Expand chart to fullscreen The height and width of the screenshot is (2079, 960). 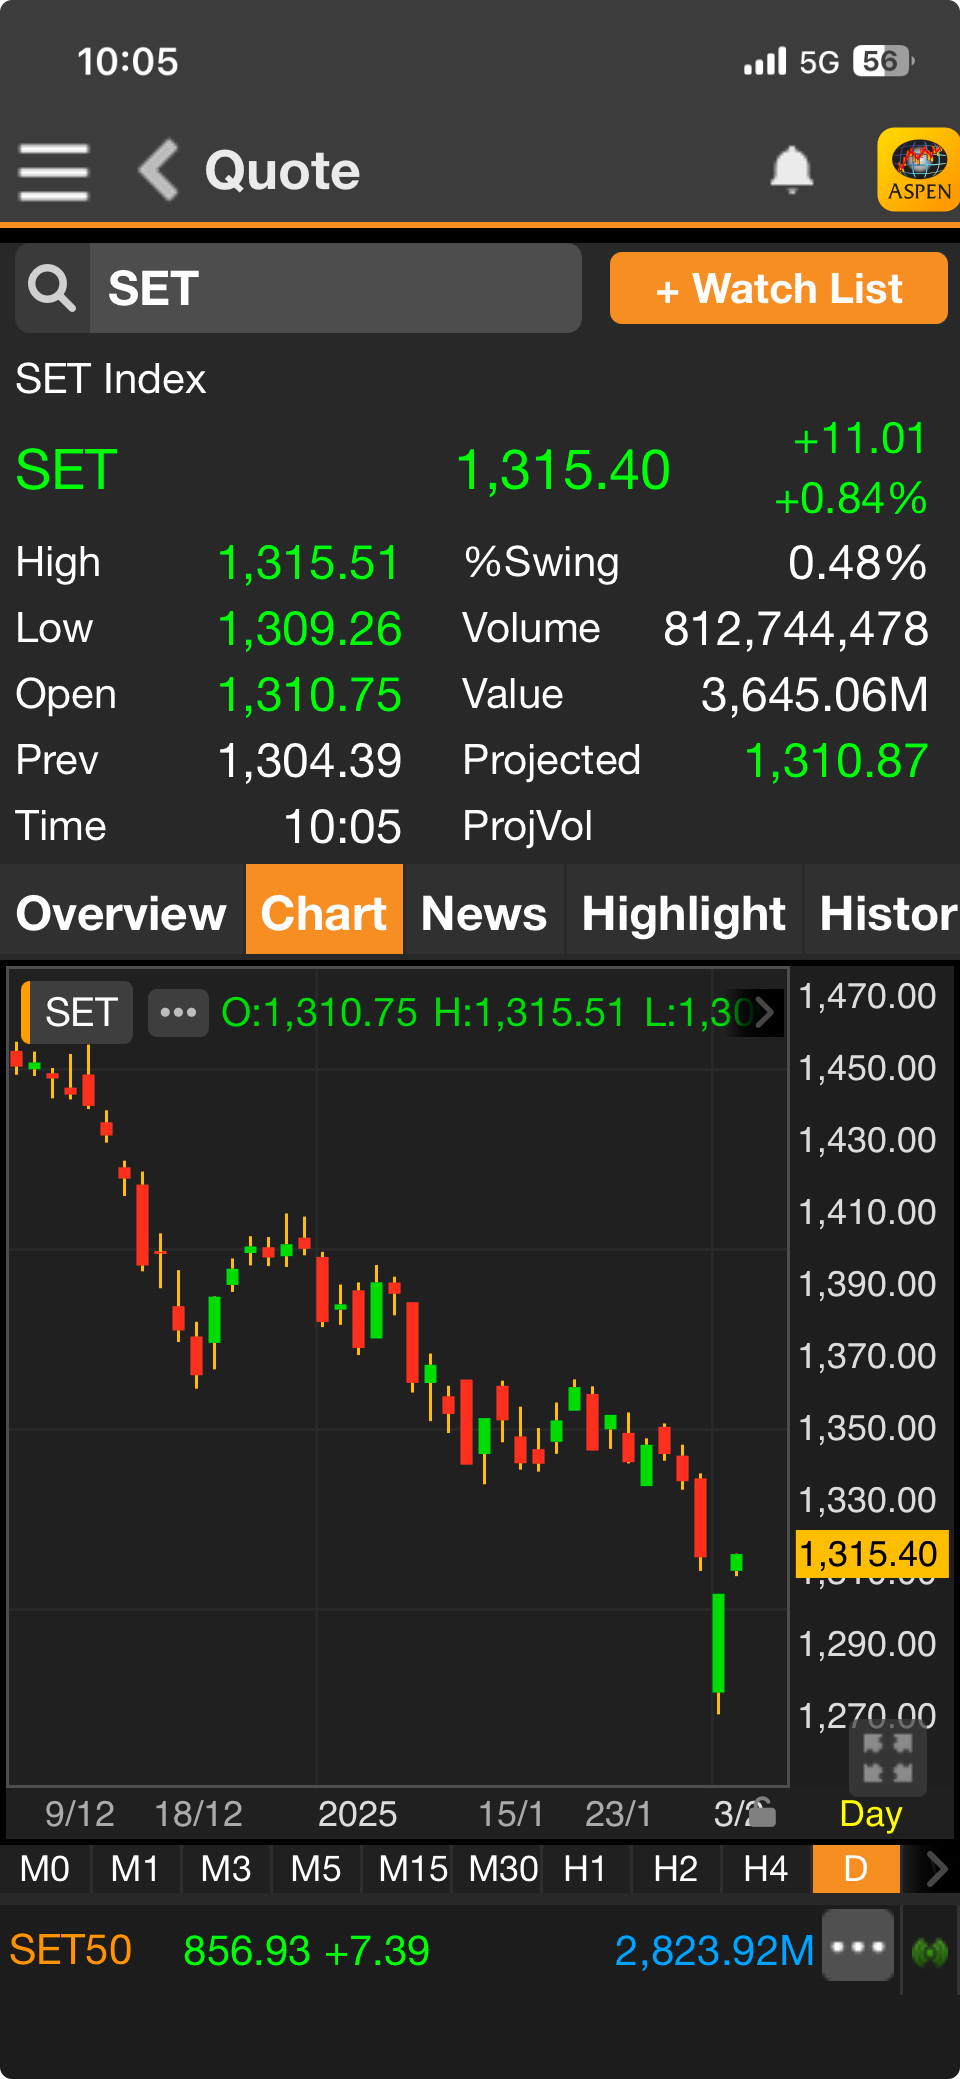887,1758
